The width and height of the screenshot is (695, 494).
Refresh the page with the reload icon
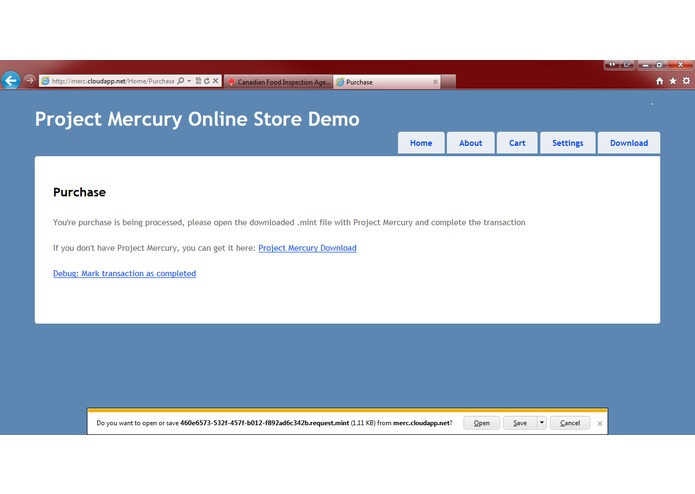pos(207,81)
